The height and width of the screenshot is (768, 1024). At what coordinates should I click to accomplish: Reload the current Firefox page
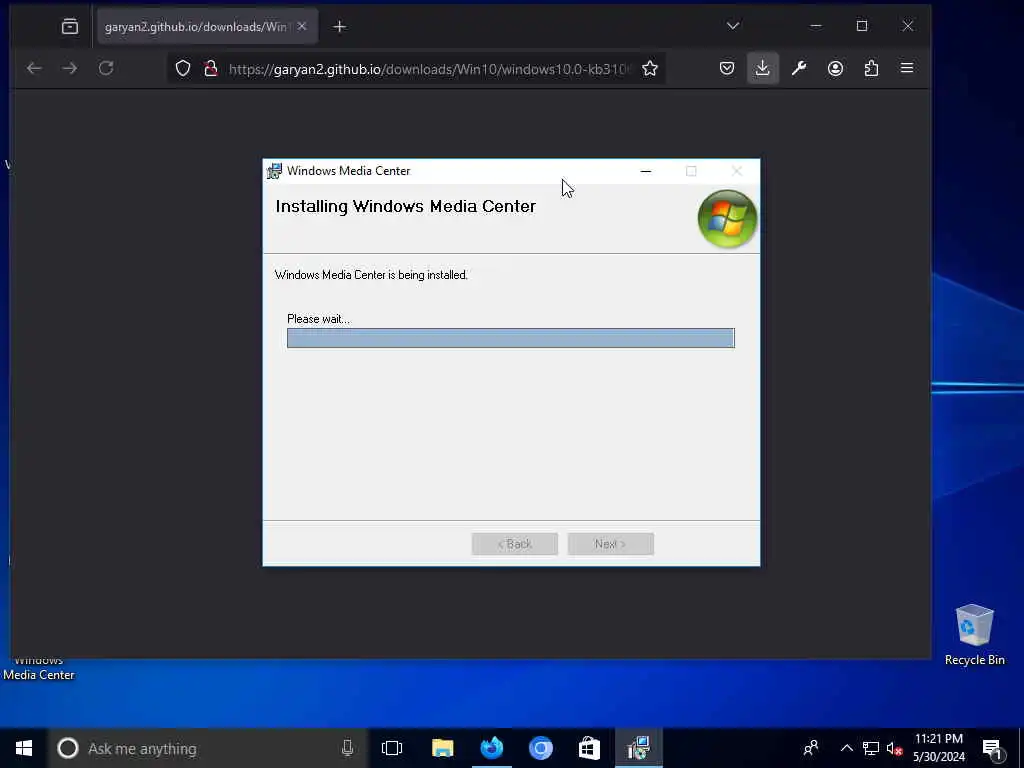106,68
